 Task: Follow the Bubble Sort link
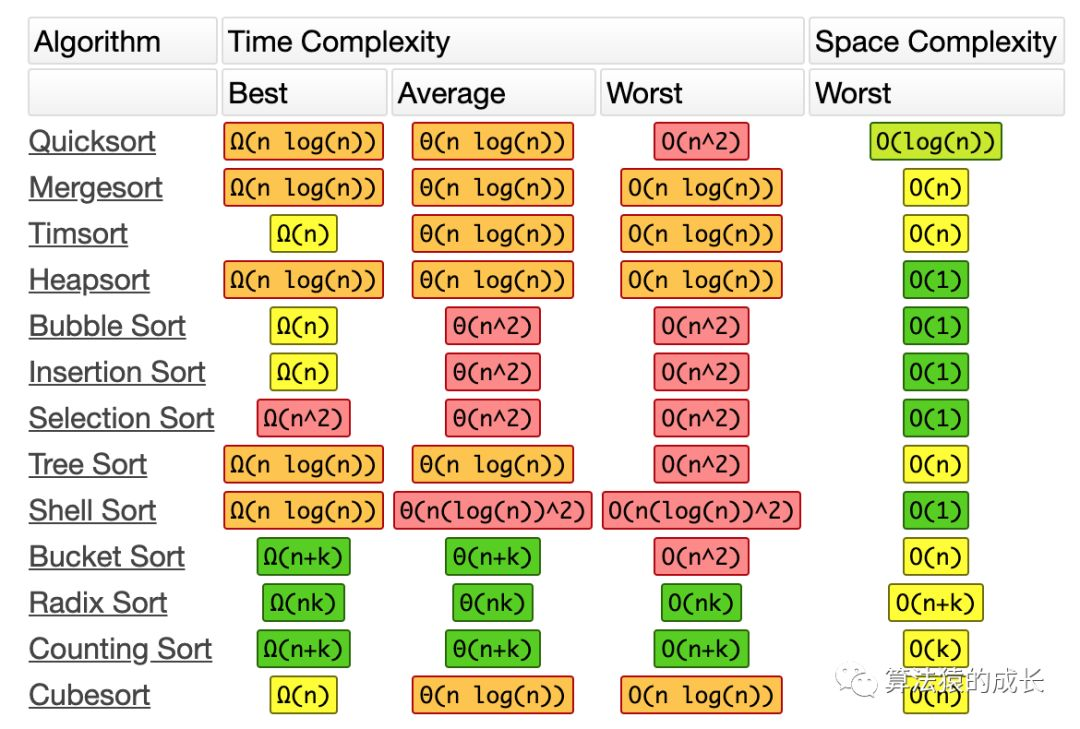tap(107, 326)
